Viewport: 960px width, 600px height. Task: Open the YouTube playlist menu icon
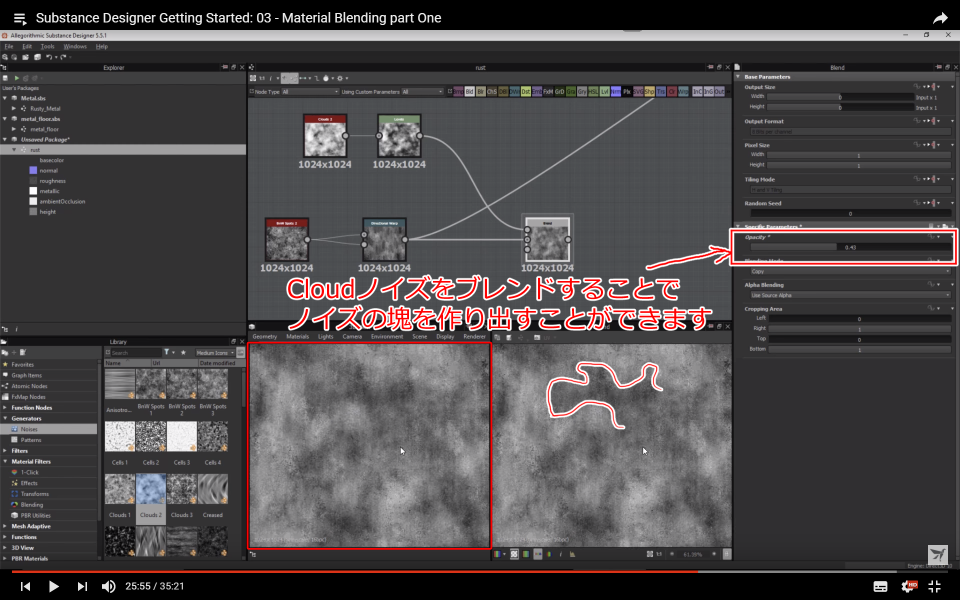pyautogui.click(x=20, y=18)
